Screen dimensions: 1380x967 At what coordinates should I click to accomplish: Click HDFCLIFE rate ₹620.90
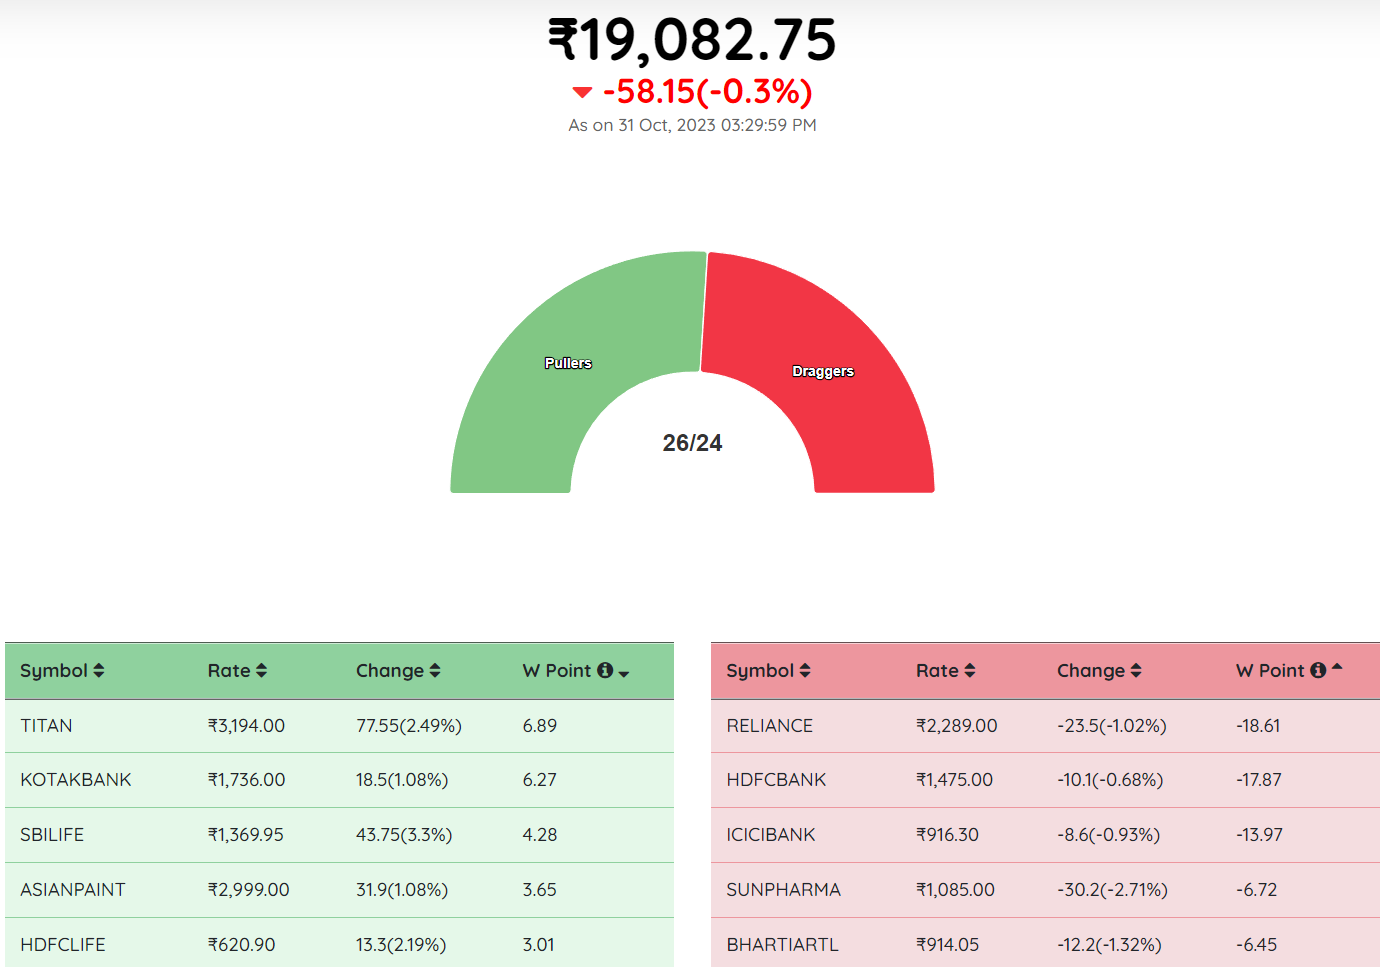pos(241,945)
